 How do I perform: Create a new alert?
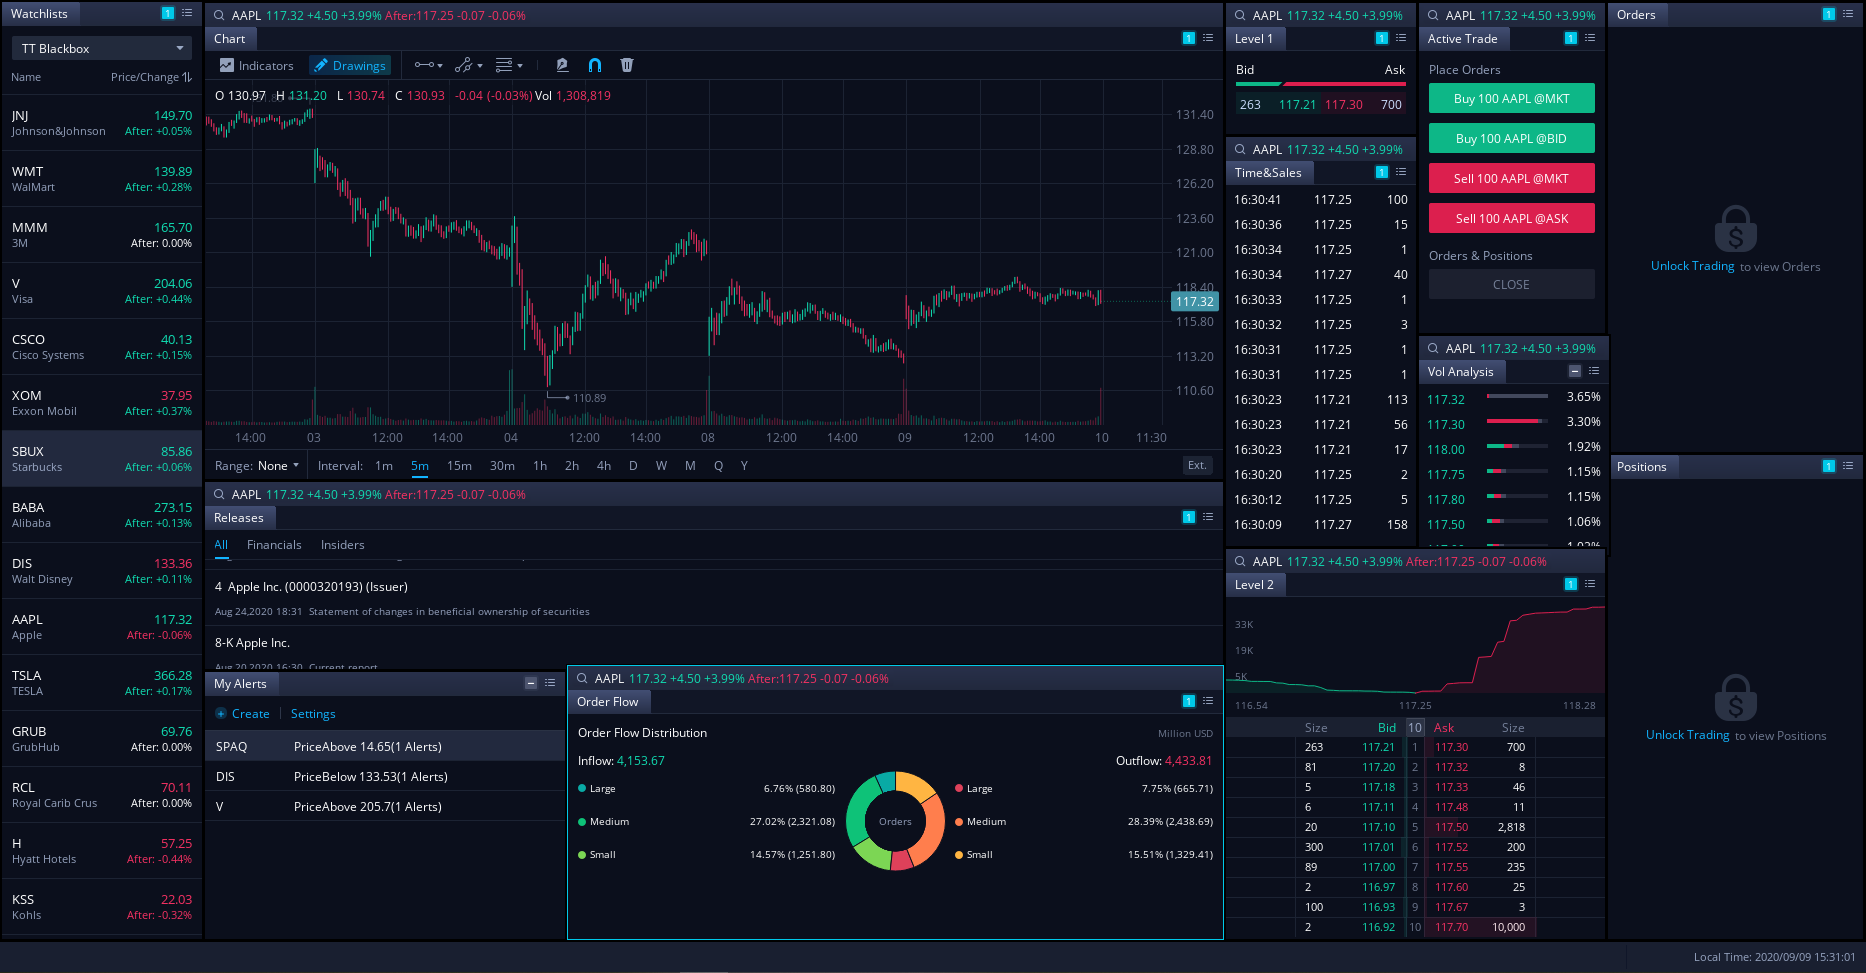pyautogui.click(x=243, y=714)
